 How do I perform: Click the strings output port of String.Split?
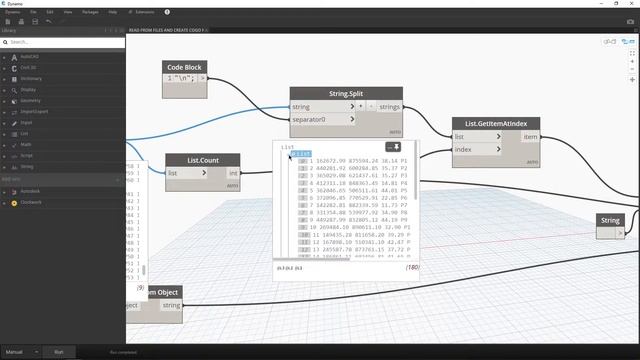click(x=389, y=107)
